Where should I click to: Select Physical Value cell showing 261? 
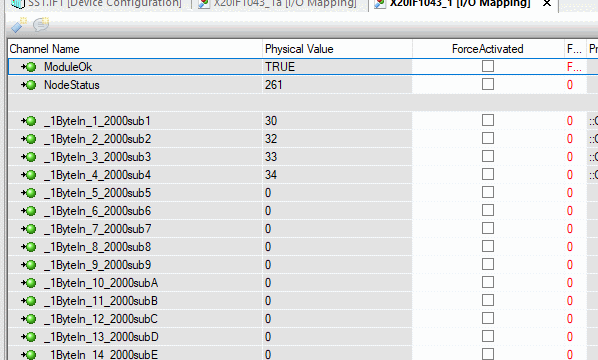(337, 85)
